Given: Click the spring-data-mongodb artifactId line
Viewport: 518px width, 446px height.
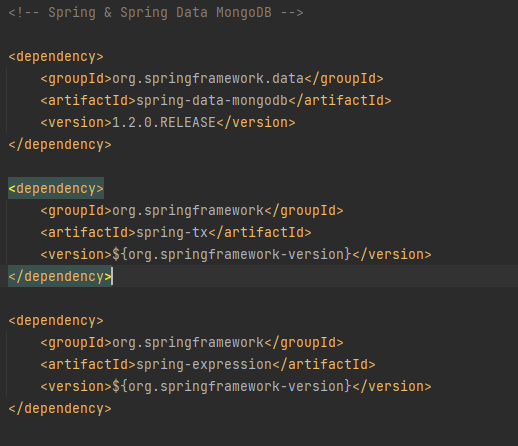Looking at the screenshot, I should click(x=216, y=101).
